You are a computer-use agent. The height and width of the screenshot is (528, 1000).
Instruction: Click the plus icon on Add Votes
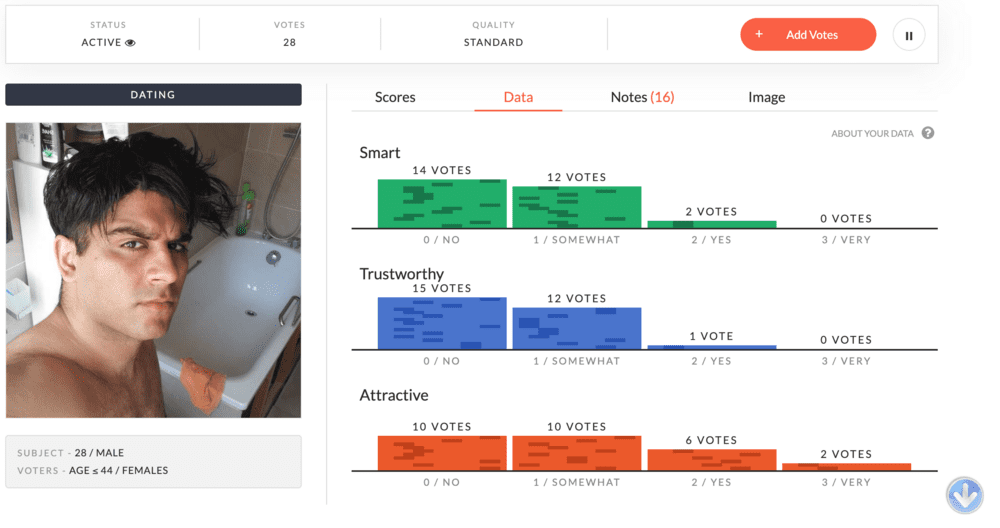[759, 34]
